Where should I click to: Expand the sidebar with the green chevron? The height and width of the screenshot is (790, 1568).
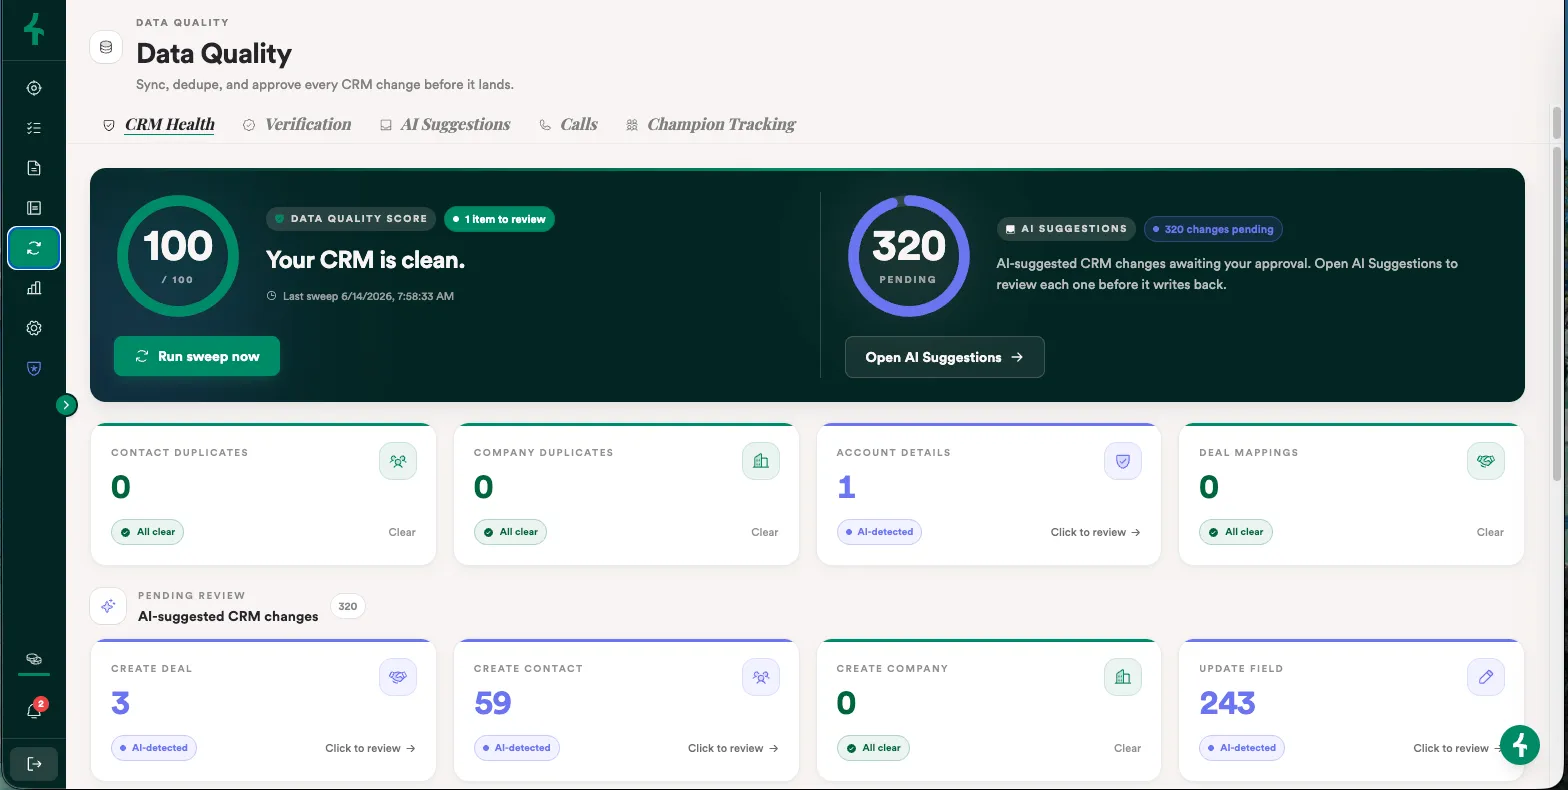tap(66, 405)
